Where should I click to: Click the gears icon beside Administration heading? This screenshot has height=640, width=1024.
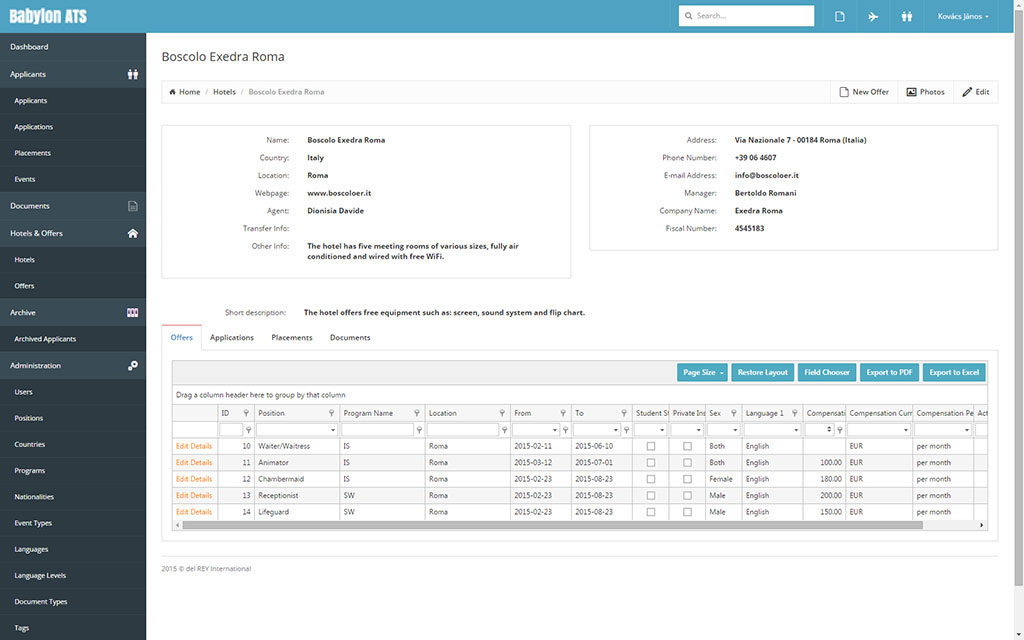coord(133,366)
